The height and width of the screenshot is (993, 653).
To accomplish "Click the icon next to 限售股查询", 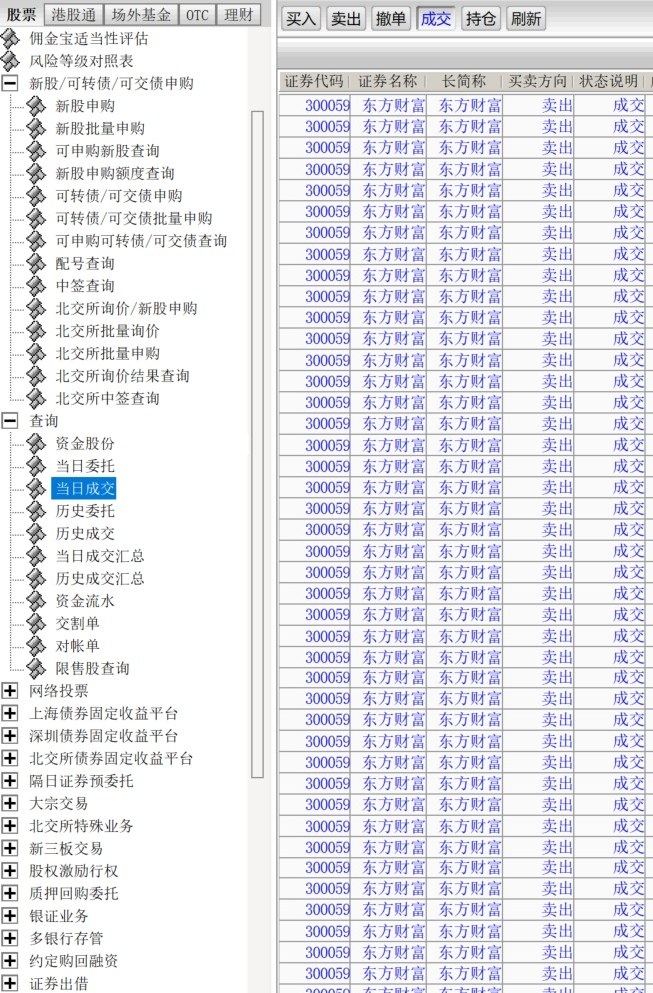I will (36, 668).
